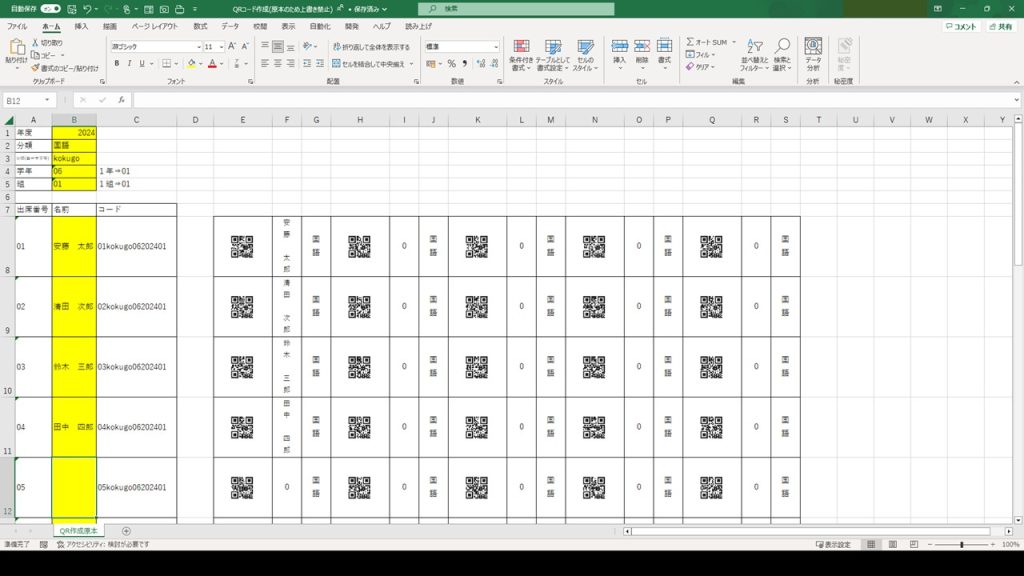Open 並べ替えとフィルター sort and filter

click(752, 53)
